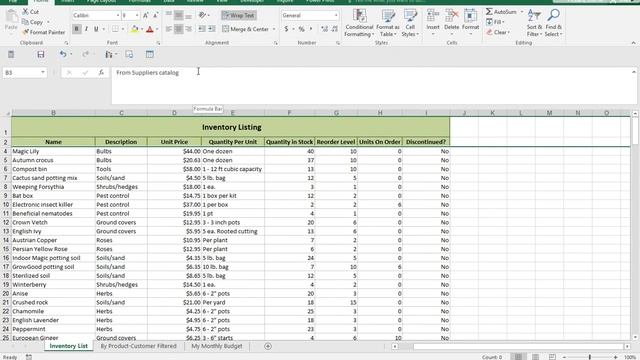Switch to the Inventory List sheet tab
This screenshot has width=640, height=360.
69,346
